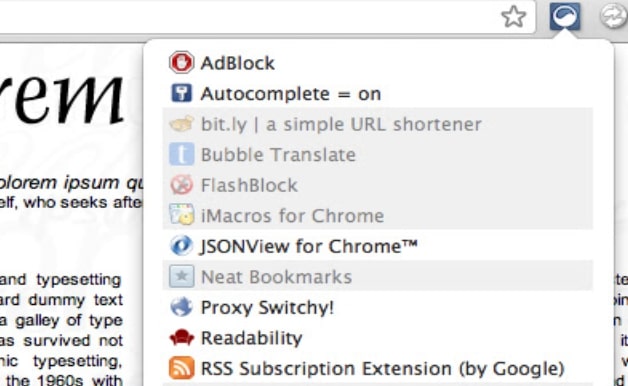Select RSS Subscription Extension (by Google)
The width and height of the screenshot is (628, 386).
pyautogui.click(x=378, y=368)
